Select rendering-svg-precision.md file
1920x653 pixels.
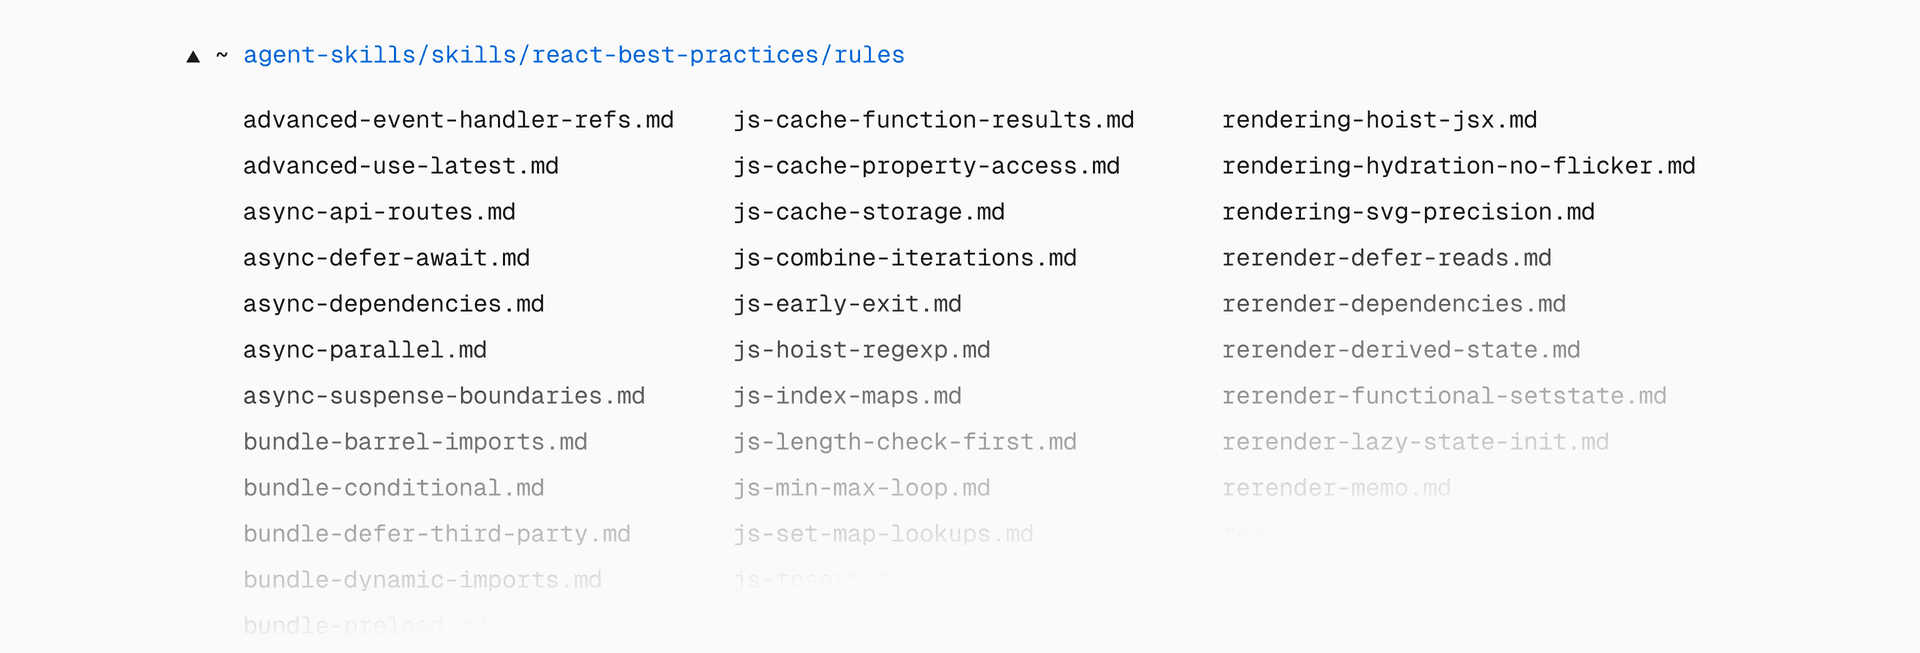click(x=1408, y=212)
